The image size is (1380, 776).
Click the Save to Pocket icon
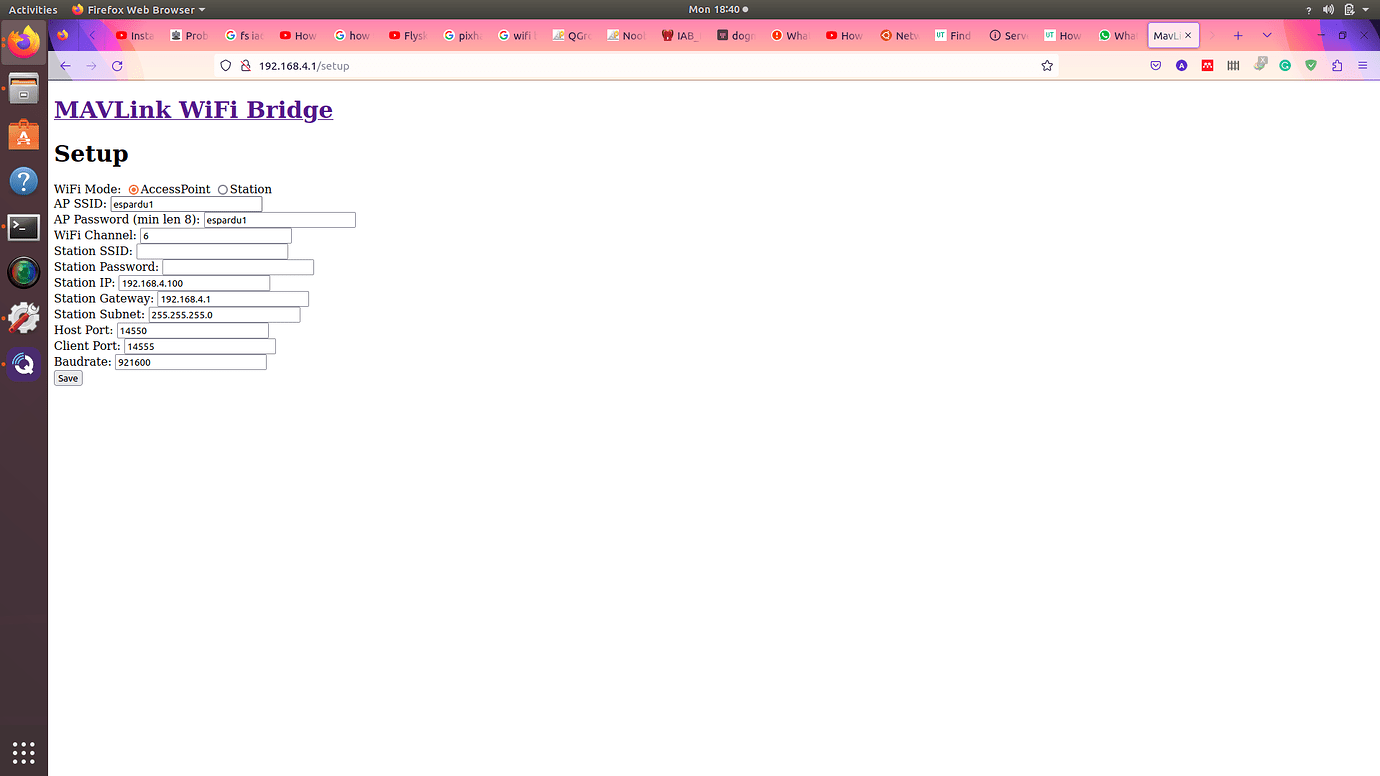[x=1155, y=66]
